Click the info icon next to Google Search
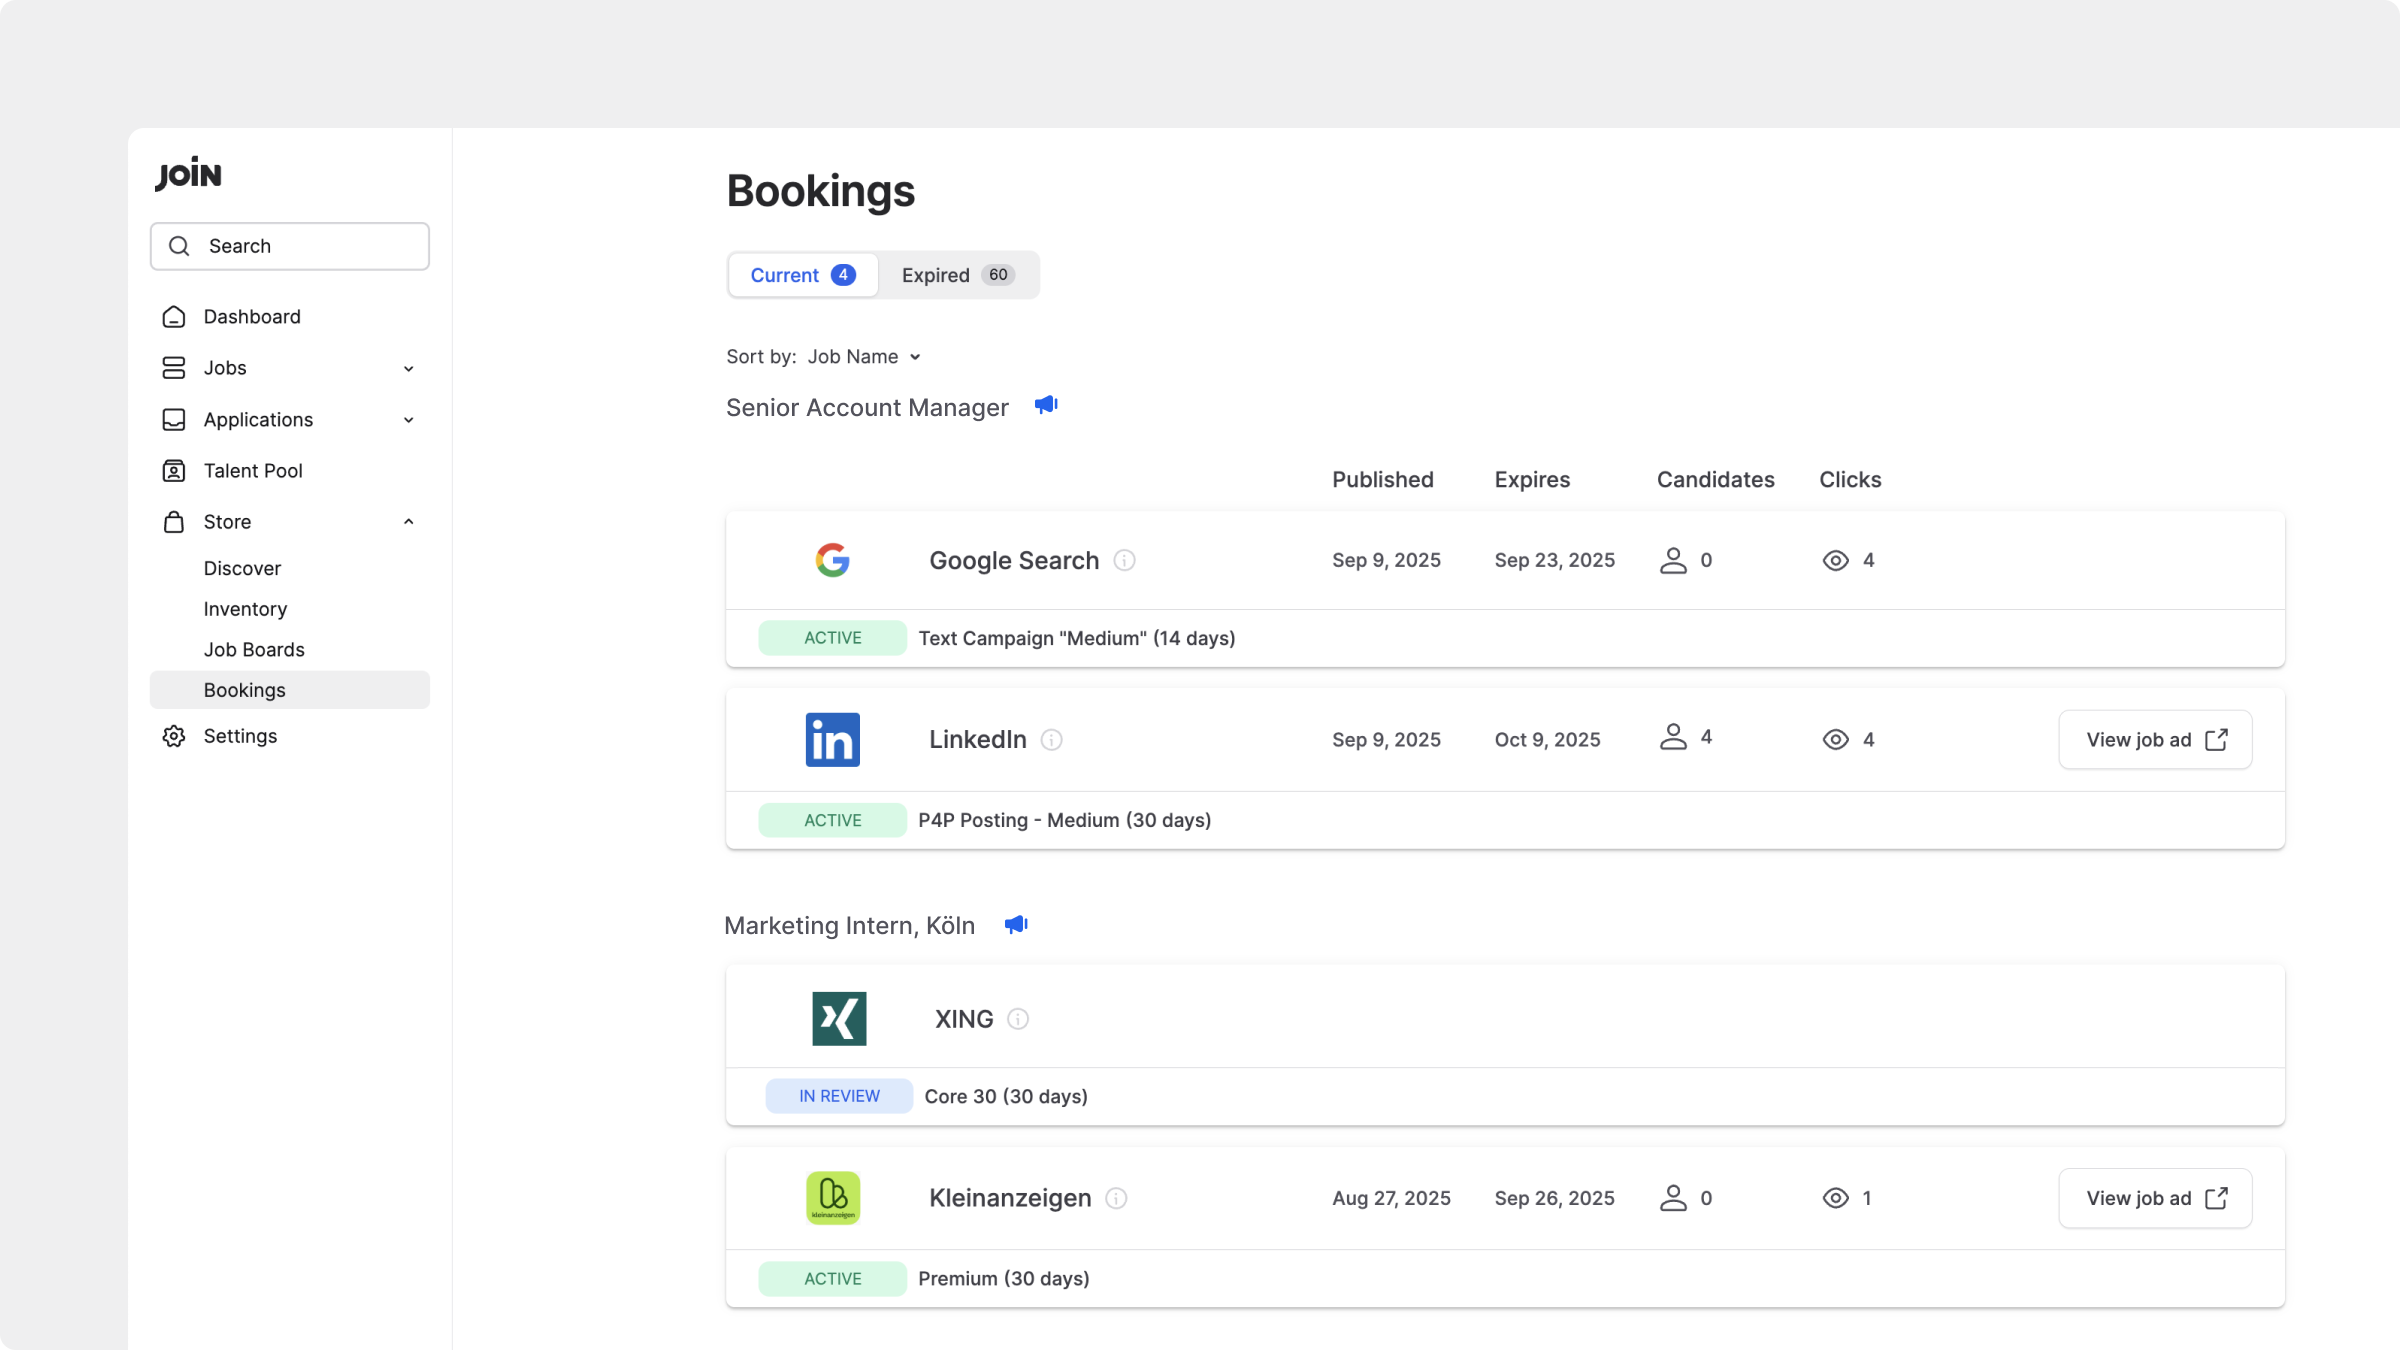2400x1350 pixels. click(1124, 560)
